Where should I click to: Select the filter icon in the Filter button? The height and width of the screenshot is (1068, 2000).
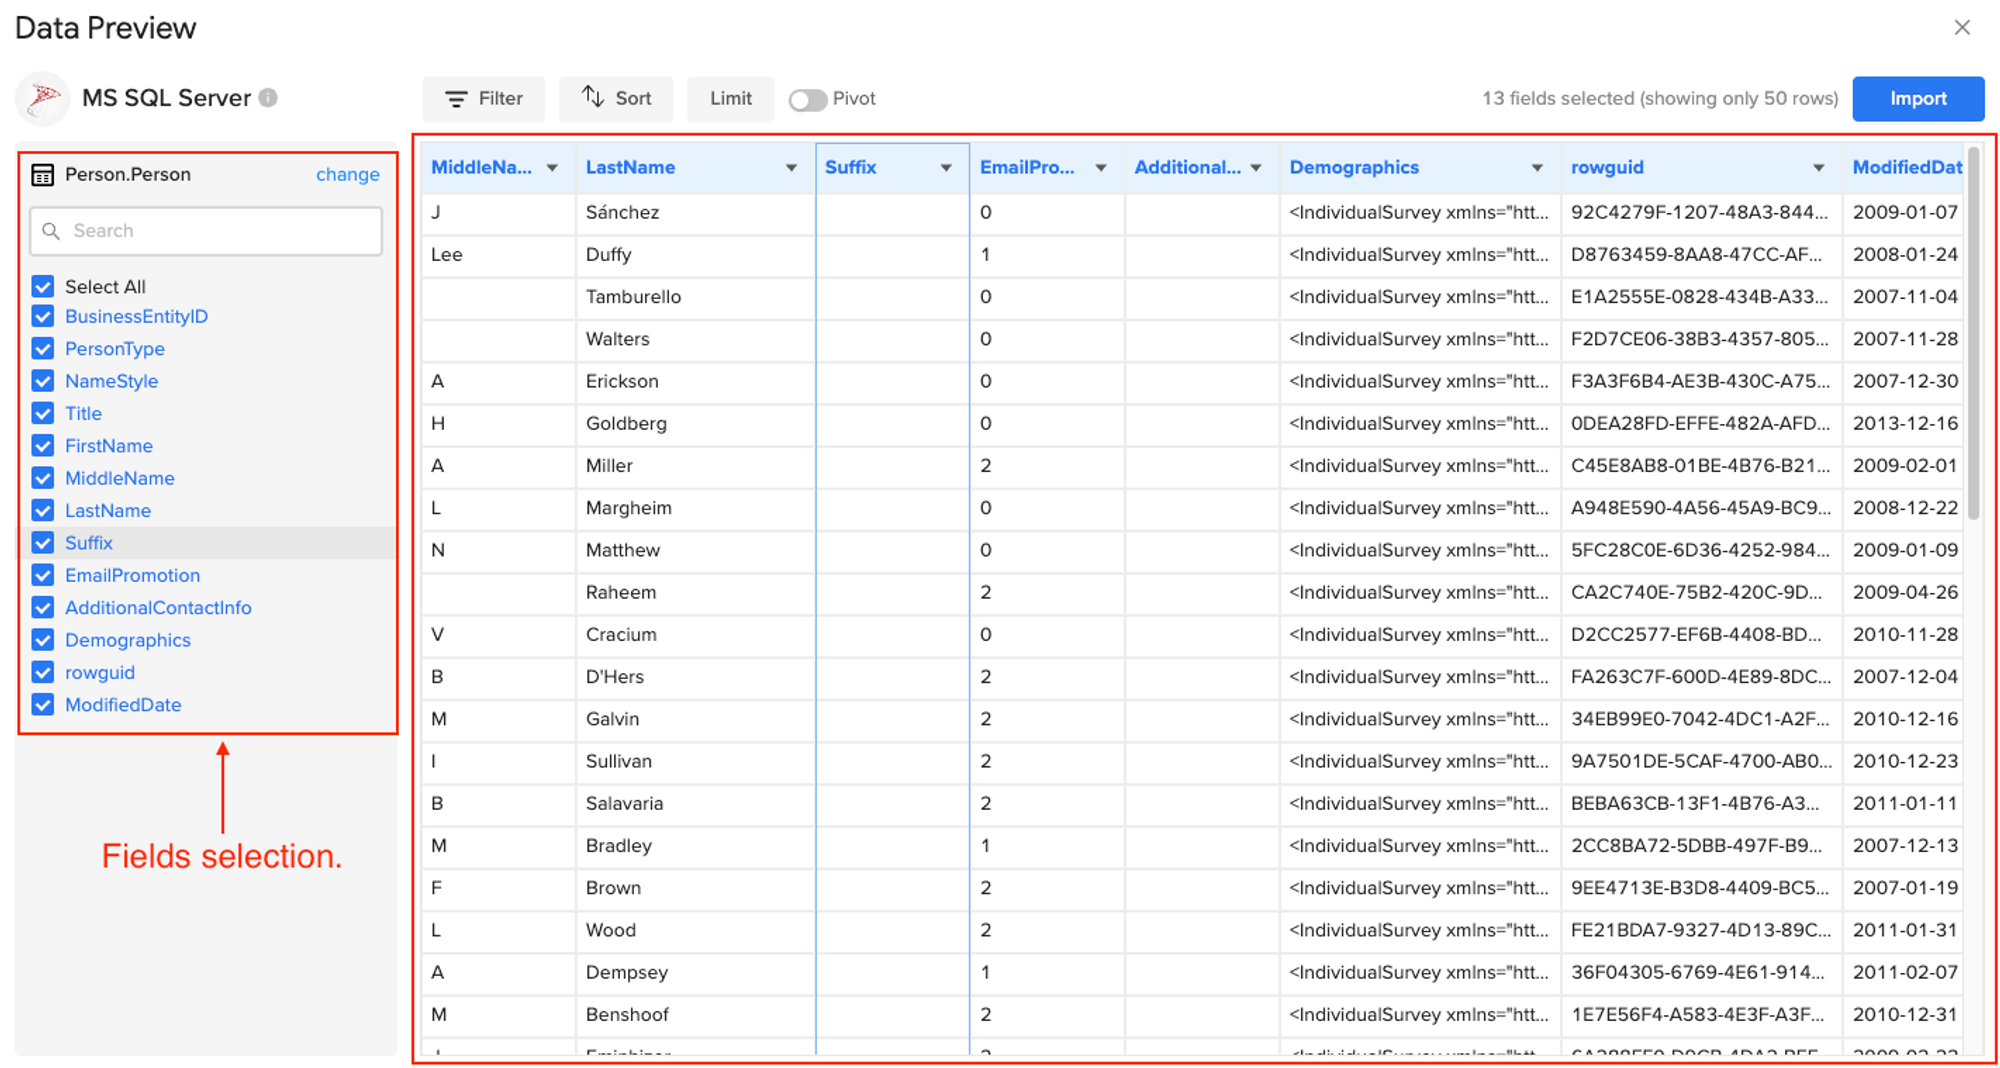(x=457, y=98)
